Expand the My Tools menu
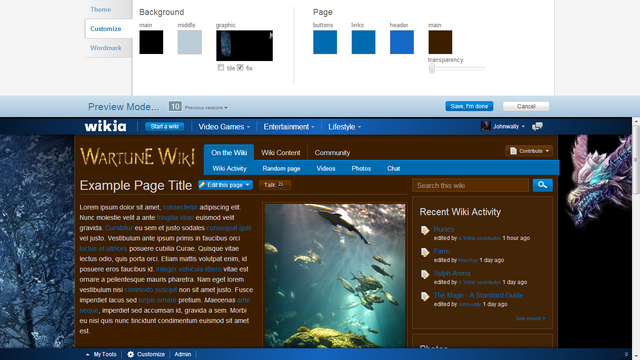 [101, 354]
